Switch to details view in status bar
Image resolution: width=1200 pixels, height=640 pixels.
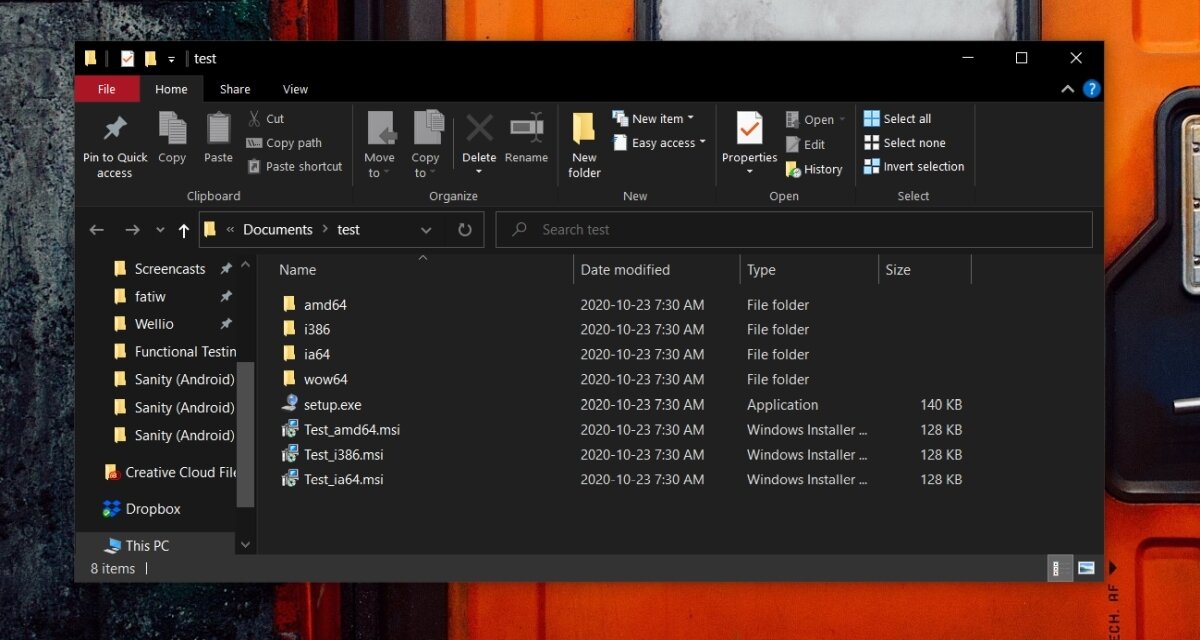tap(1060, 568)
